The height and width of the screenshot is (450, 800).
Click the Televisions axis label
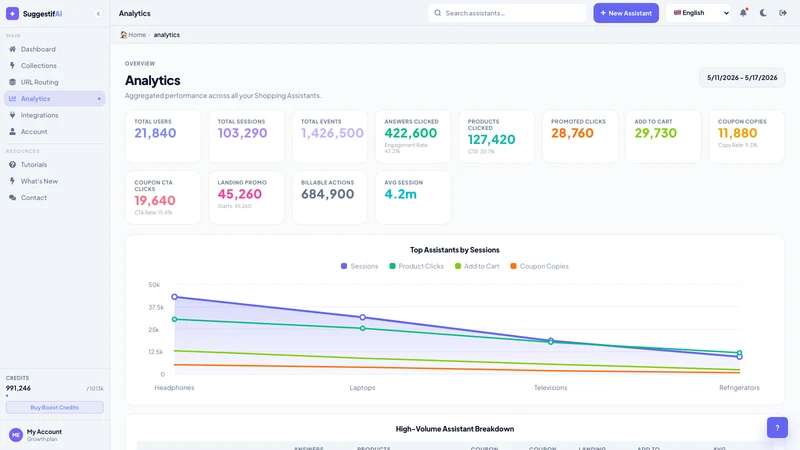point(551,388)
